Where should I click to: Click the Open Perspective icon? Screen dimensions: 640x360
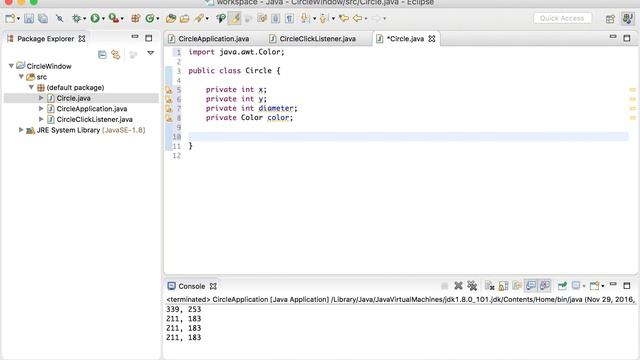[x=610, y=19]
